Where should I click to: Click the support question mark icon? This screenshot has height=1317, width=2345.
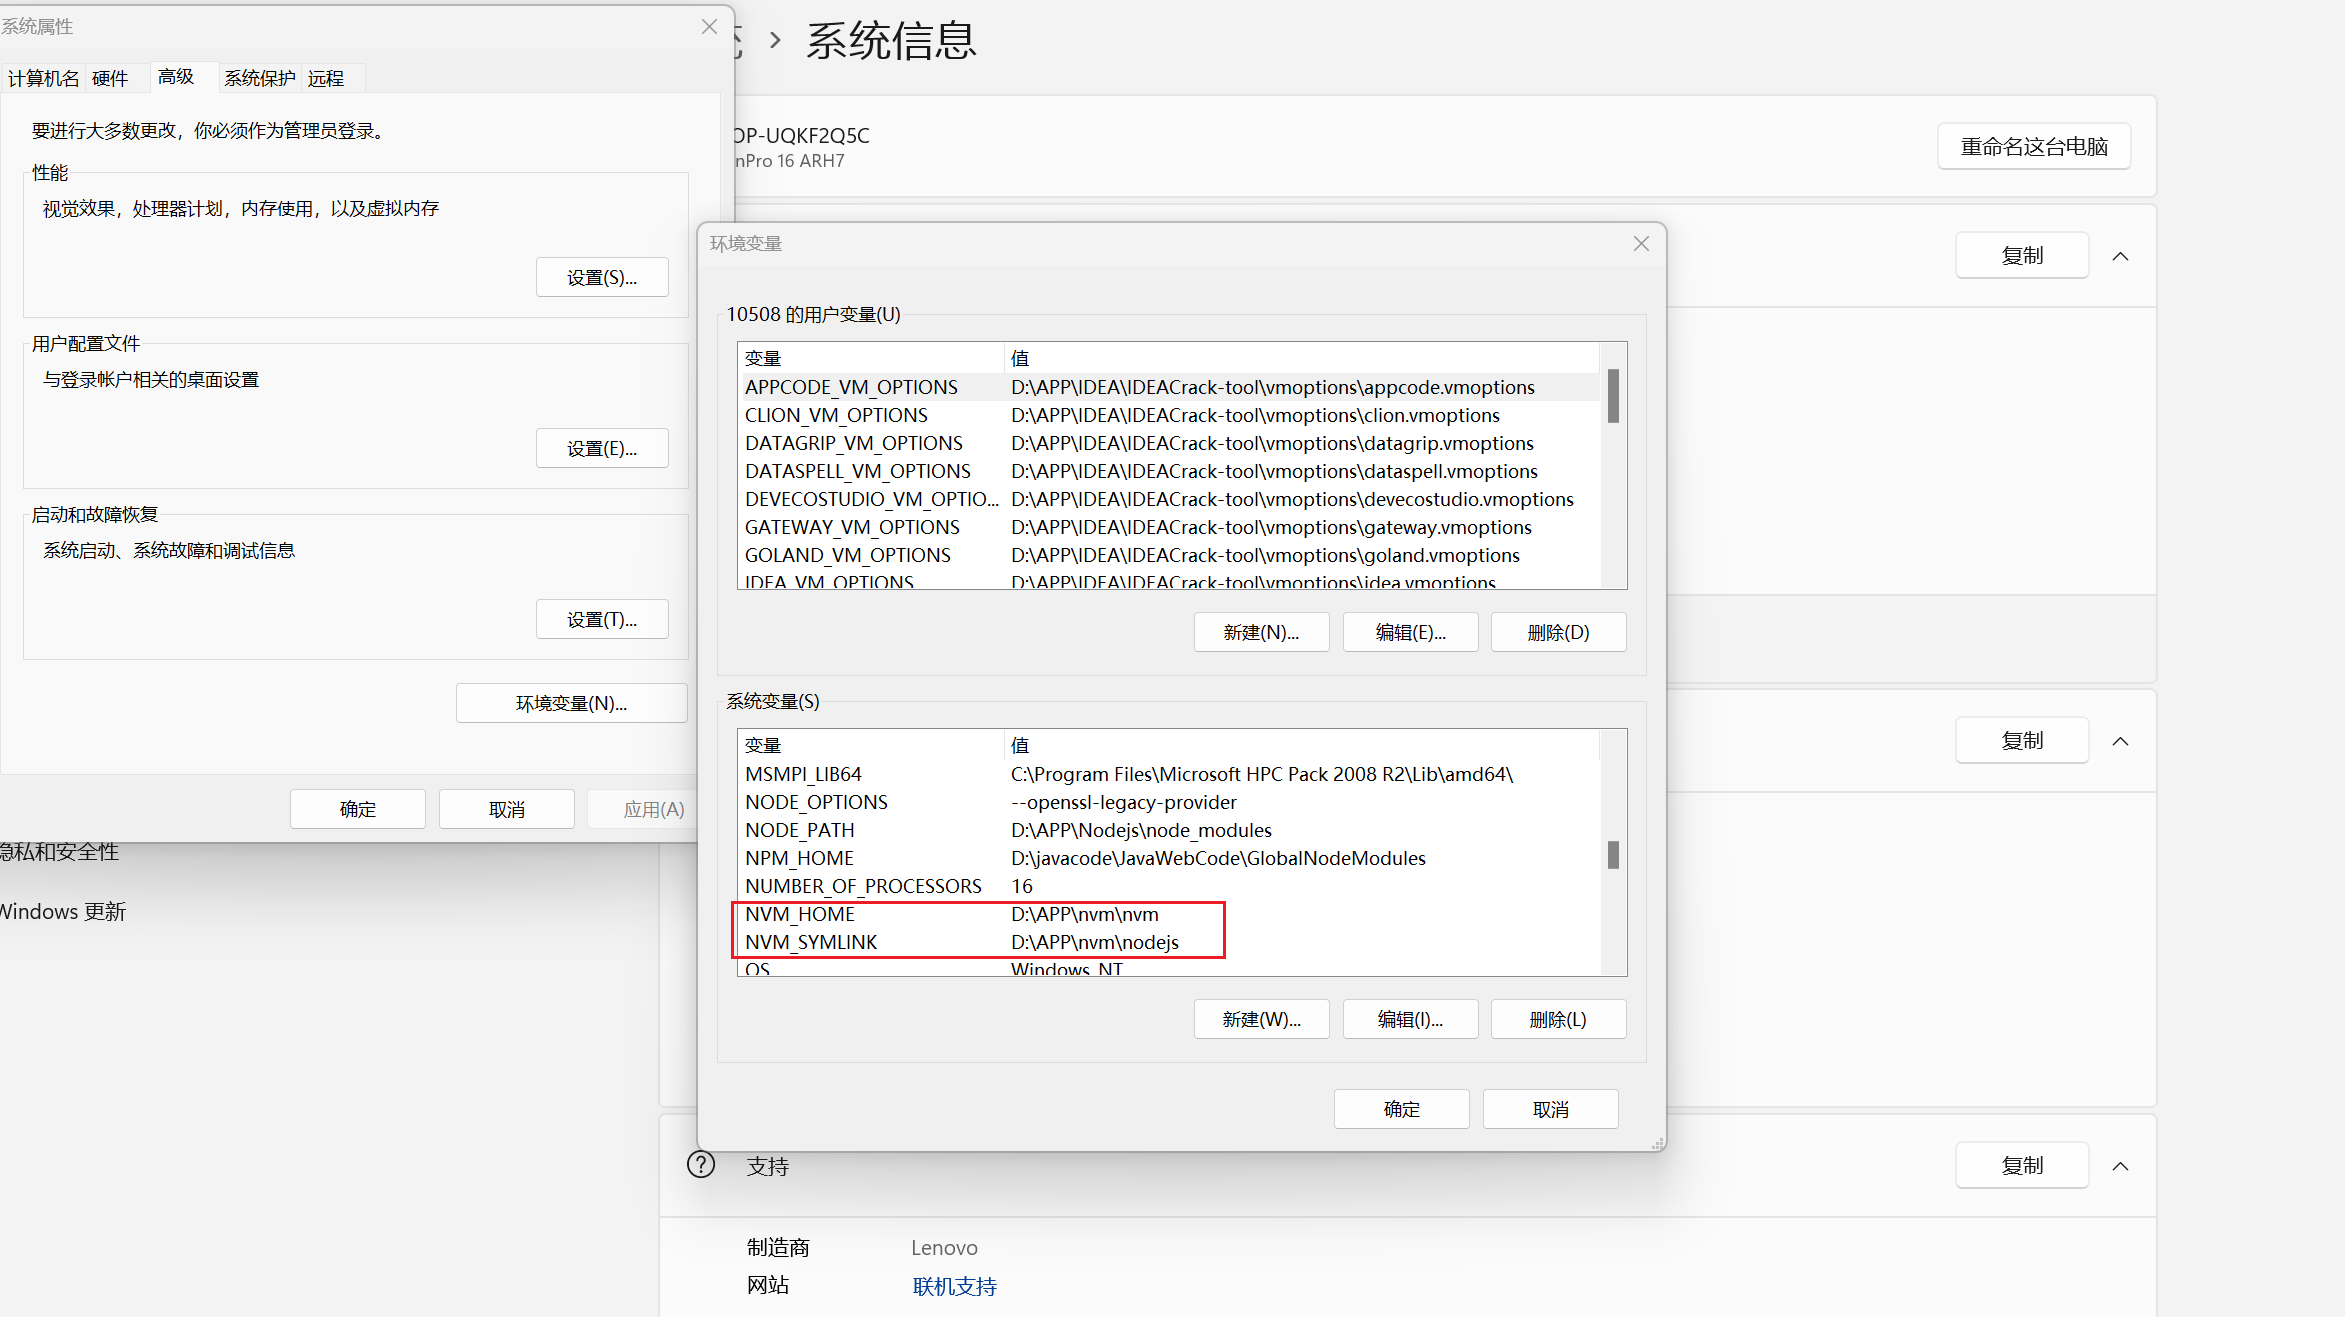pos(701,1165)
